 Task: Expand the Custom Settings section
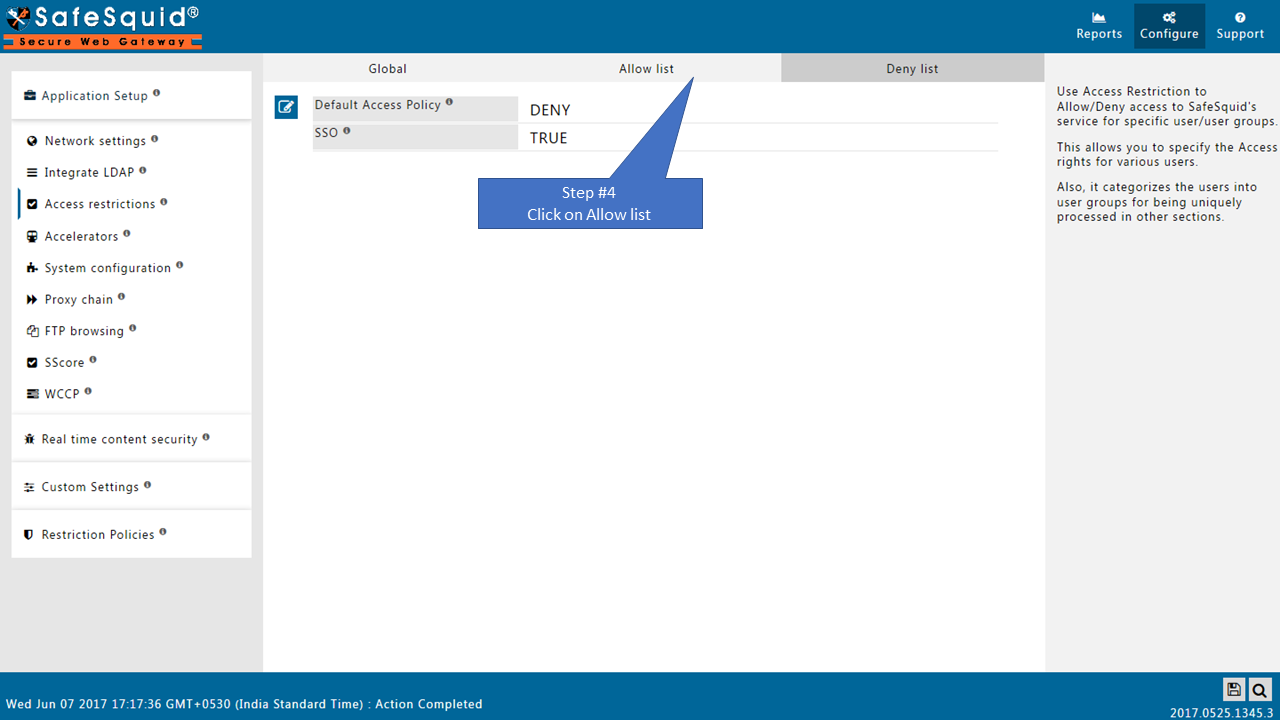pos(90,487)
